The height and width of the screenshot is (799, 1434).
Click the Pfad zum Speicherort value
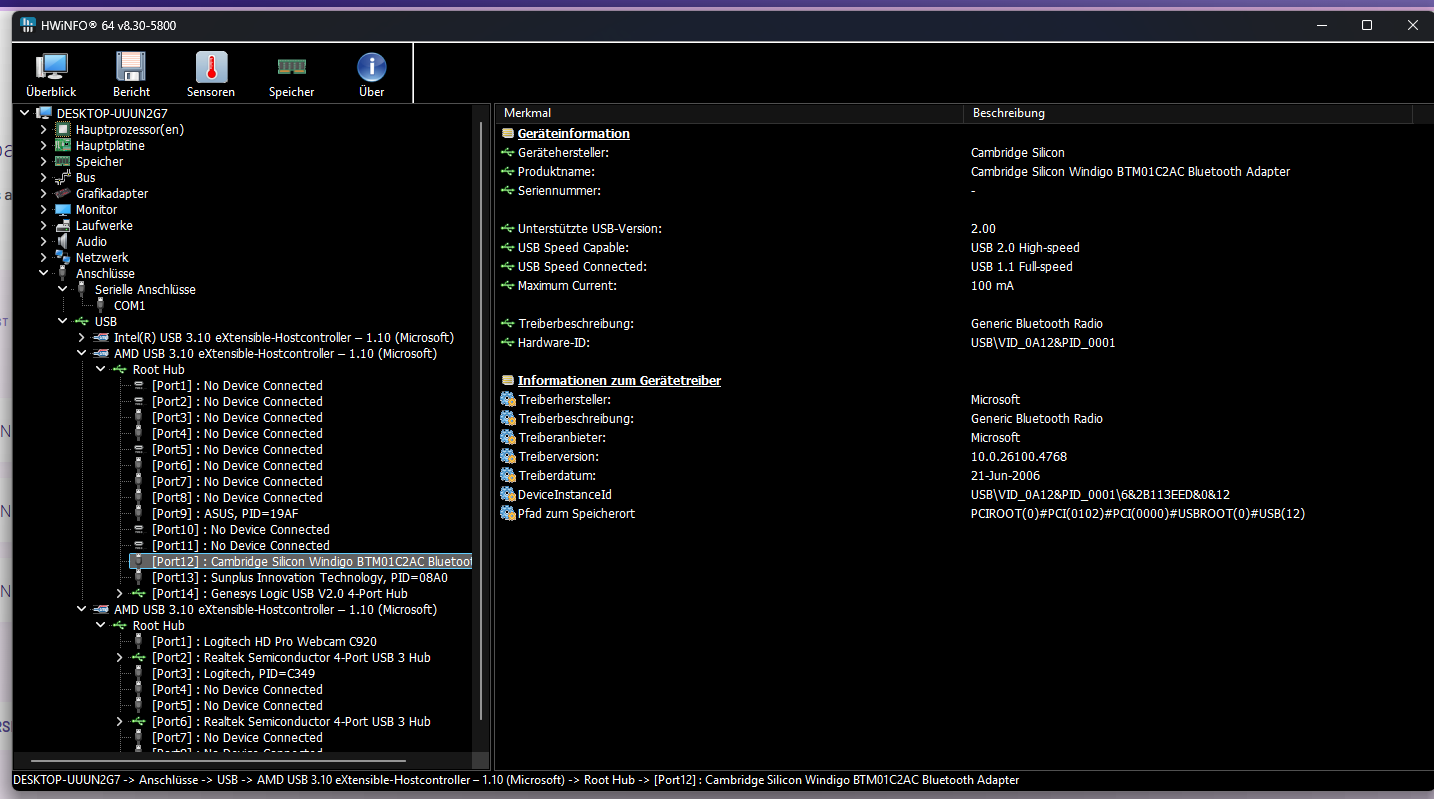[1138, 513]
